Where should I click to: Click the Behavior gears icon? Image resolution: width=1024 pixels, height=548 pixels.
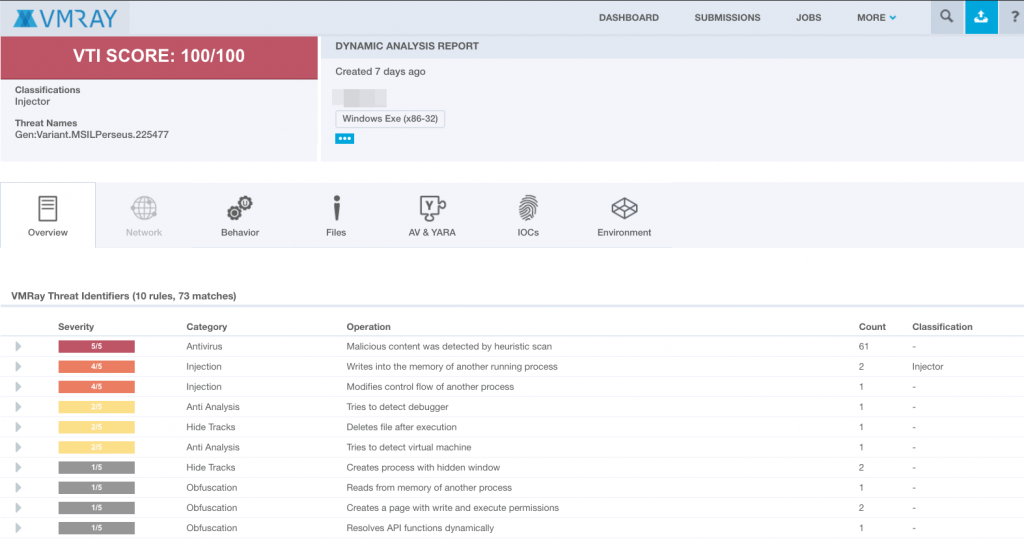click(240, 208)
